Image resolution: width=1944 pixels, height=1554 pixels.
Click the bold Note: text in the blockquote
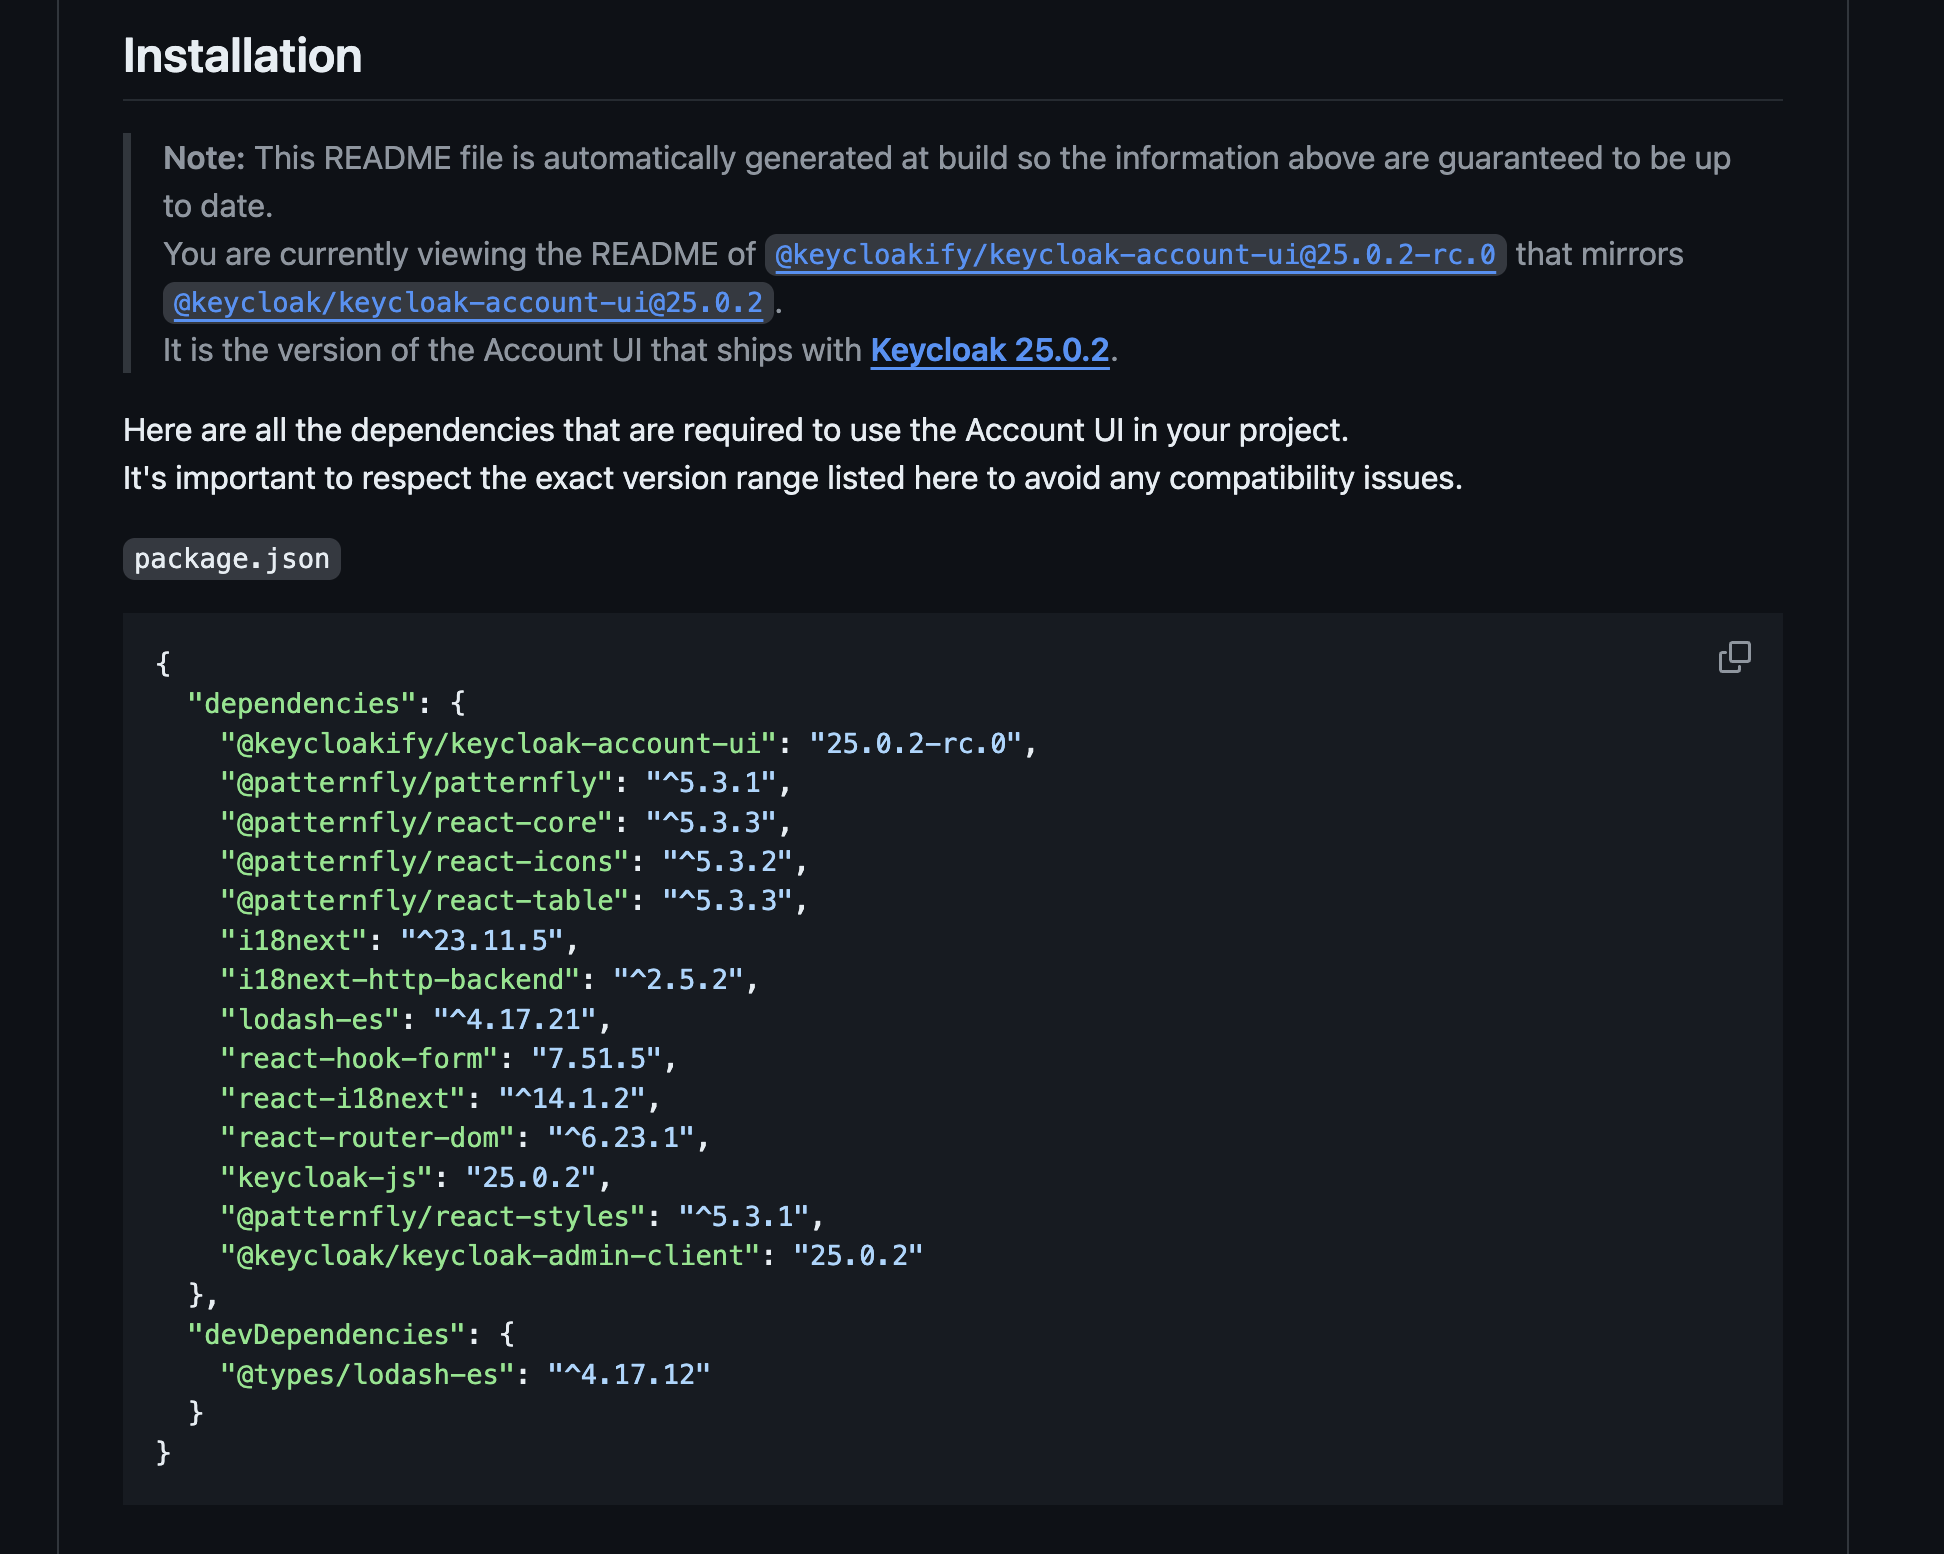(204, 158)
